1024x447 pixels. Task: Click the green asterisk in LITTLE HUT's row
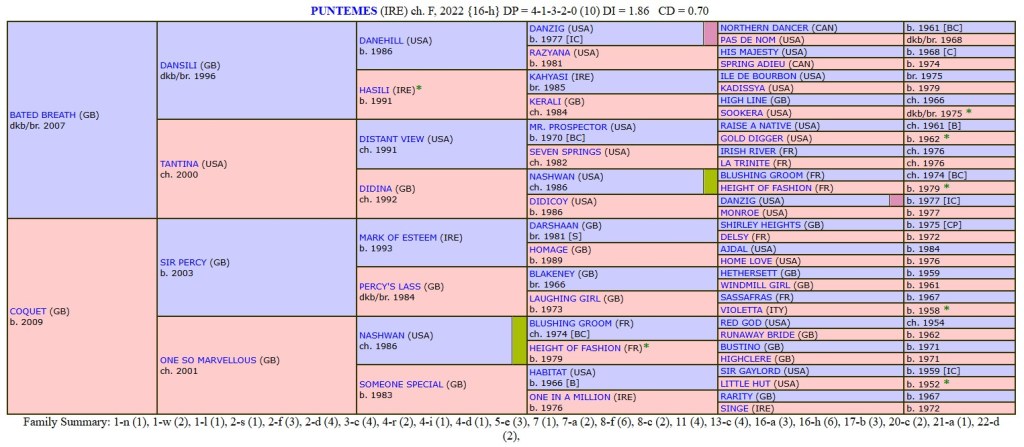click(945, 382)
